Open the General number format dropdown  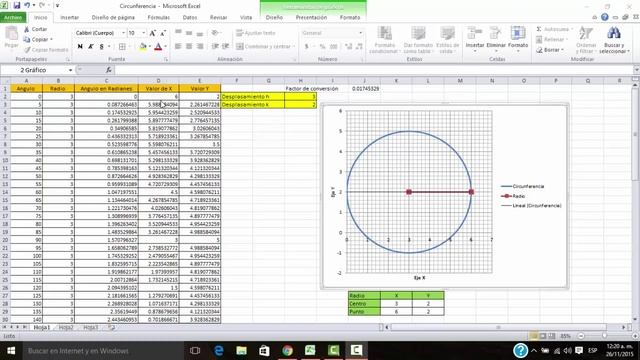coord(360,33)
